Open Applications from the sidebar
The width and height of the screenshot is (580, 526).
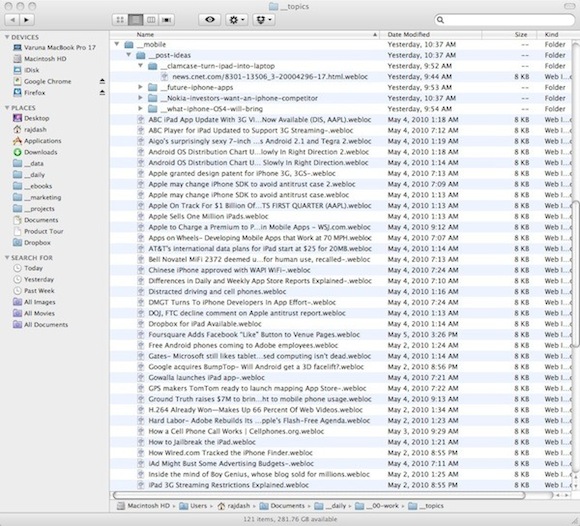pyautogui.click(x=37, y=141)
